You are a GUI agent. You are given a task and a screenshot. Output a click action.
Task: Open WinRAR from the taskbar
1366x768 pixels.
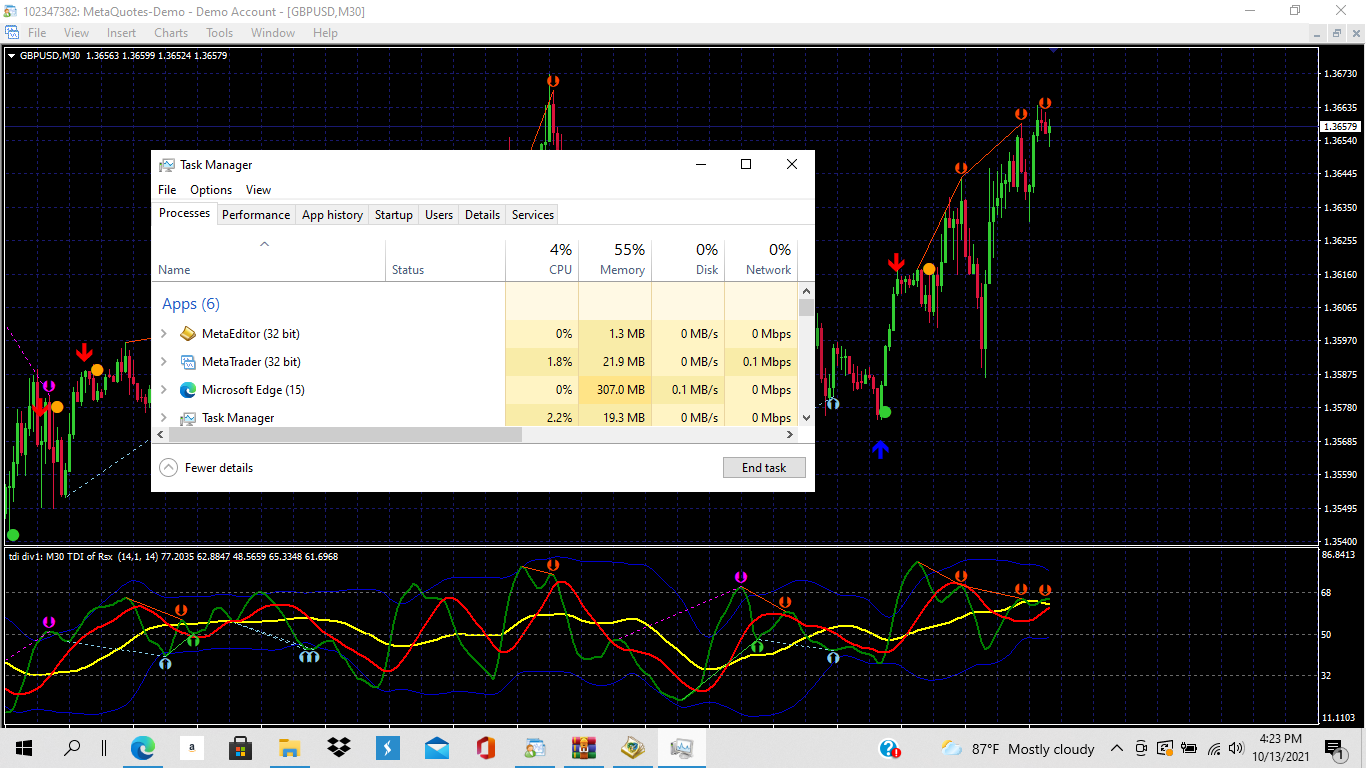pyautogui.click(x=584, y=748)
